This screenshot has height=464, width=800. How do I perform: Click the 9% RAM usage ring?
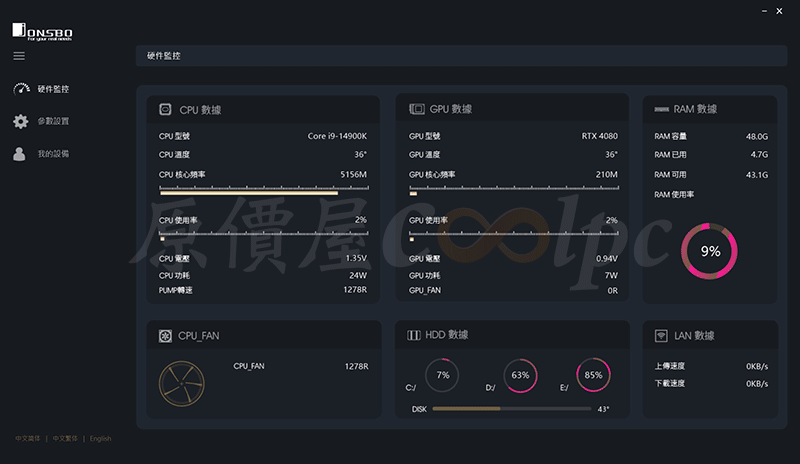(x=710, y=251)
